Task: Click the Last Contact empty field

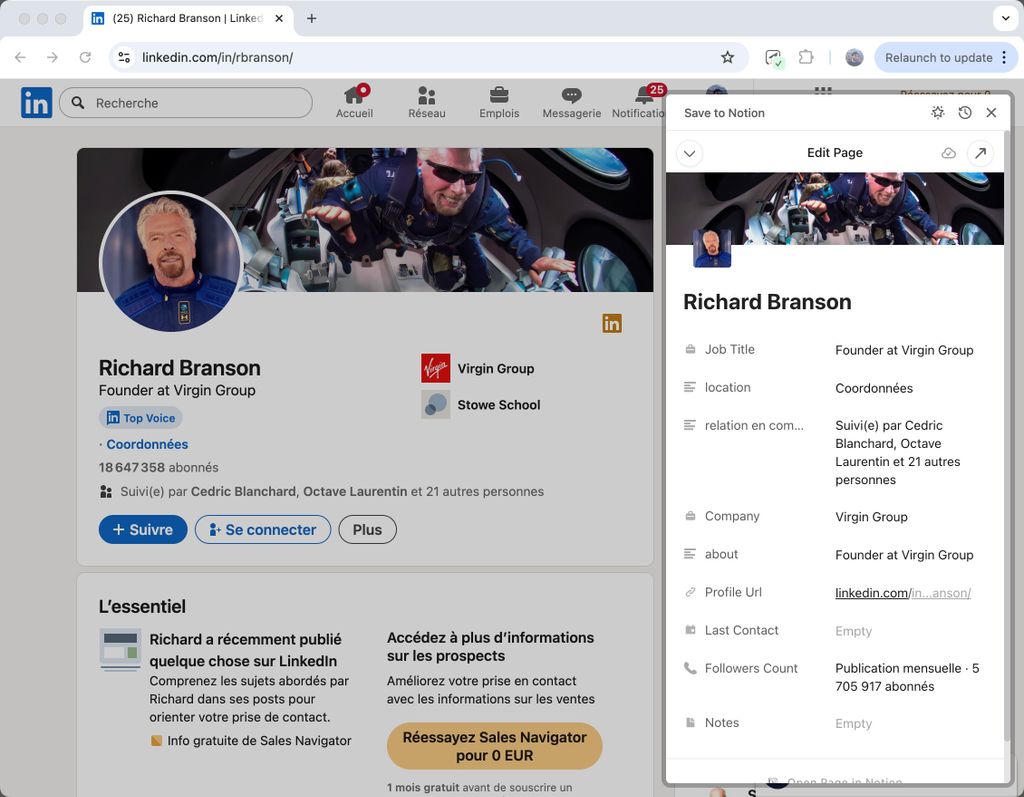Action: point(853,631)
